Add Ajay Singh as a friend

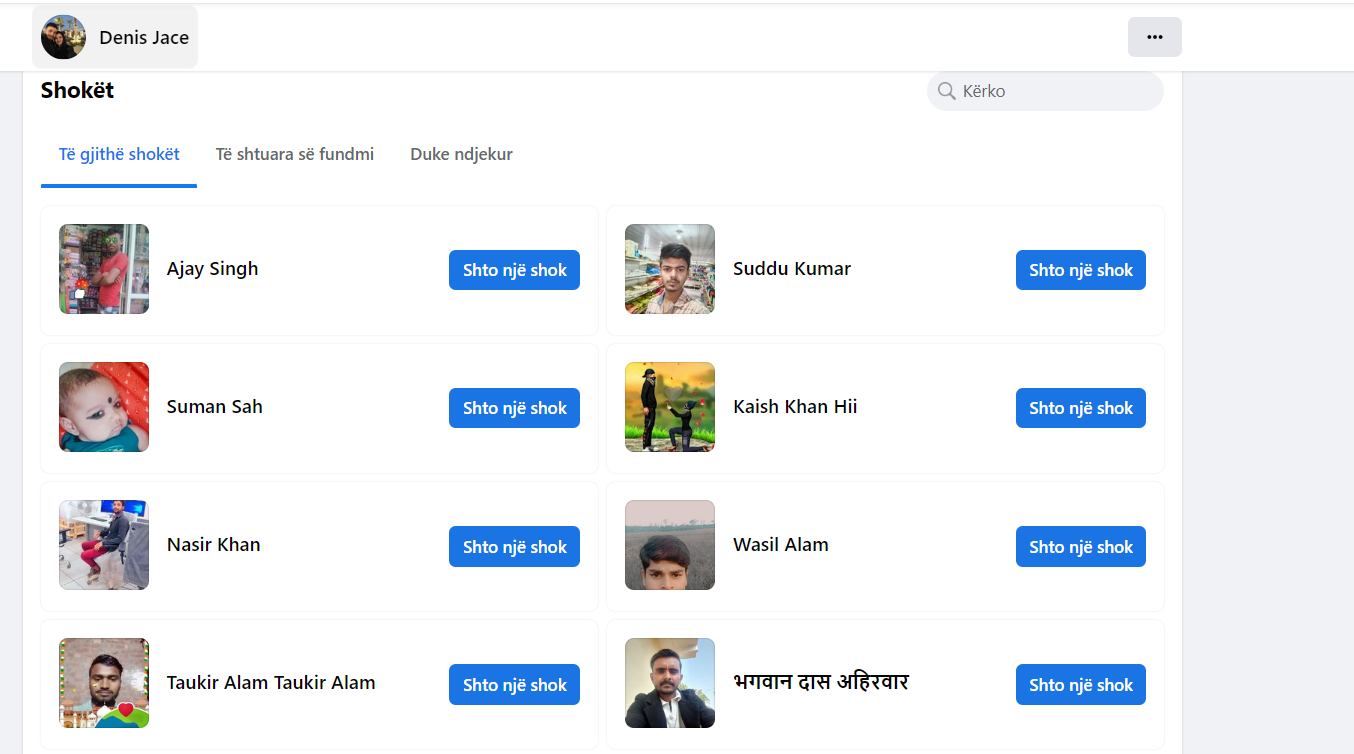point(514,270)
